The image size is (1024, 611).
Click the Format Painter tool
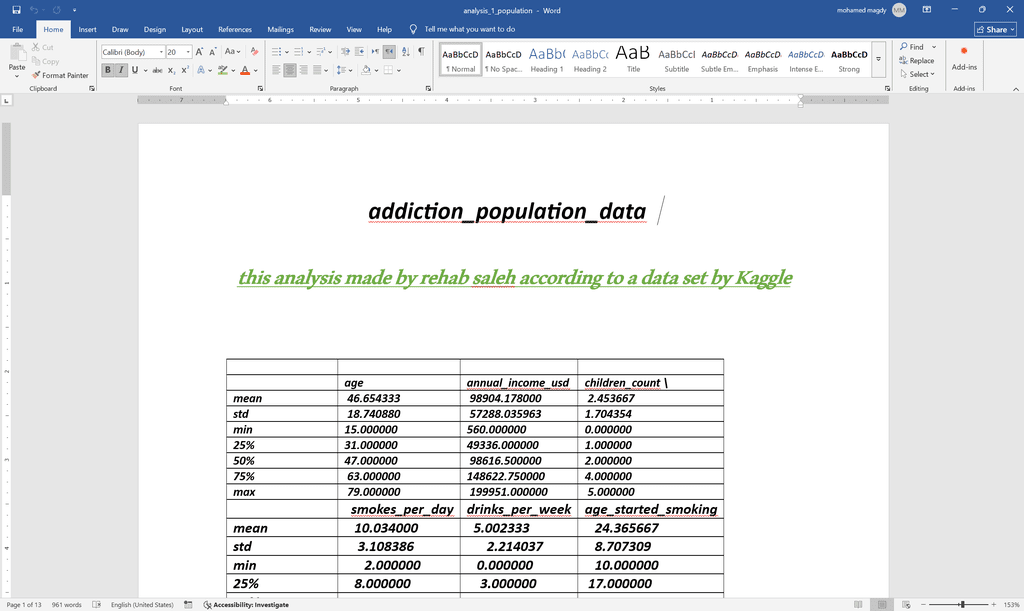point(60,75)
